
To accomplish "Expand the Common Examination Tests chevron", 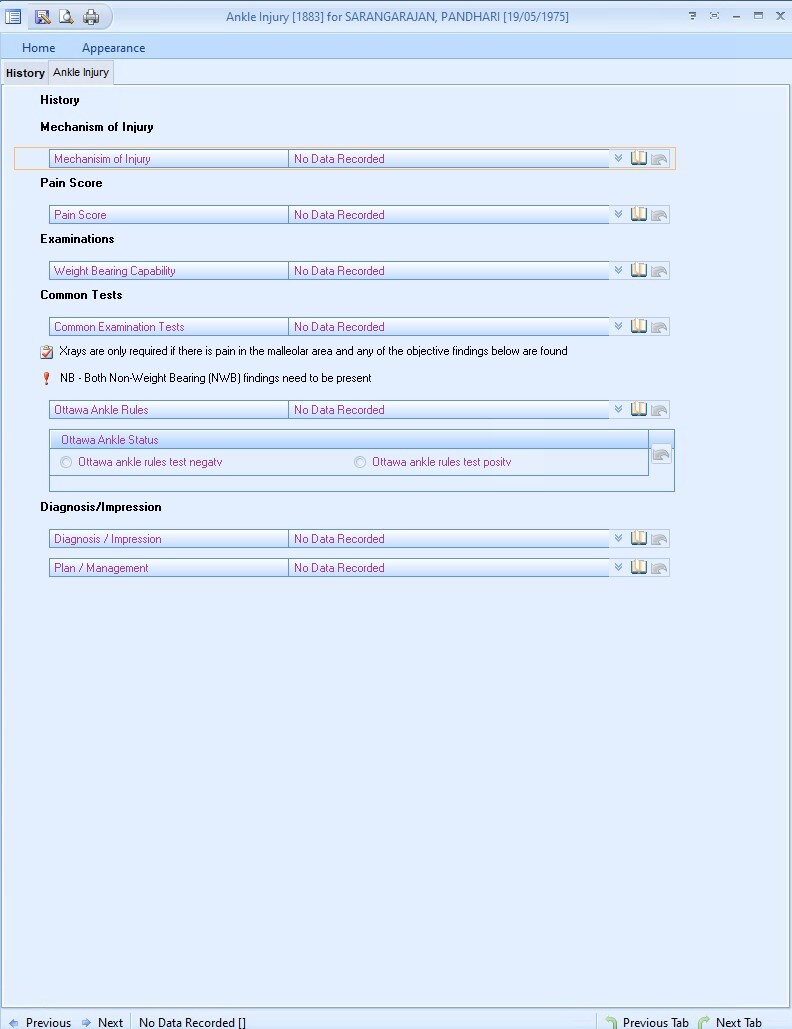I will tap(618, 326).
